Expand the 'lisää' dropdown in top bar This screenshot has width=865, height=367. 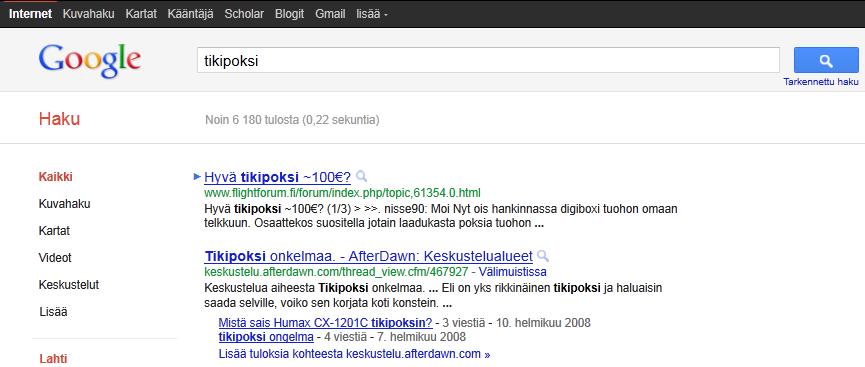point(372,14)
